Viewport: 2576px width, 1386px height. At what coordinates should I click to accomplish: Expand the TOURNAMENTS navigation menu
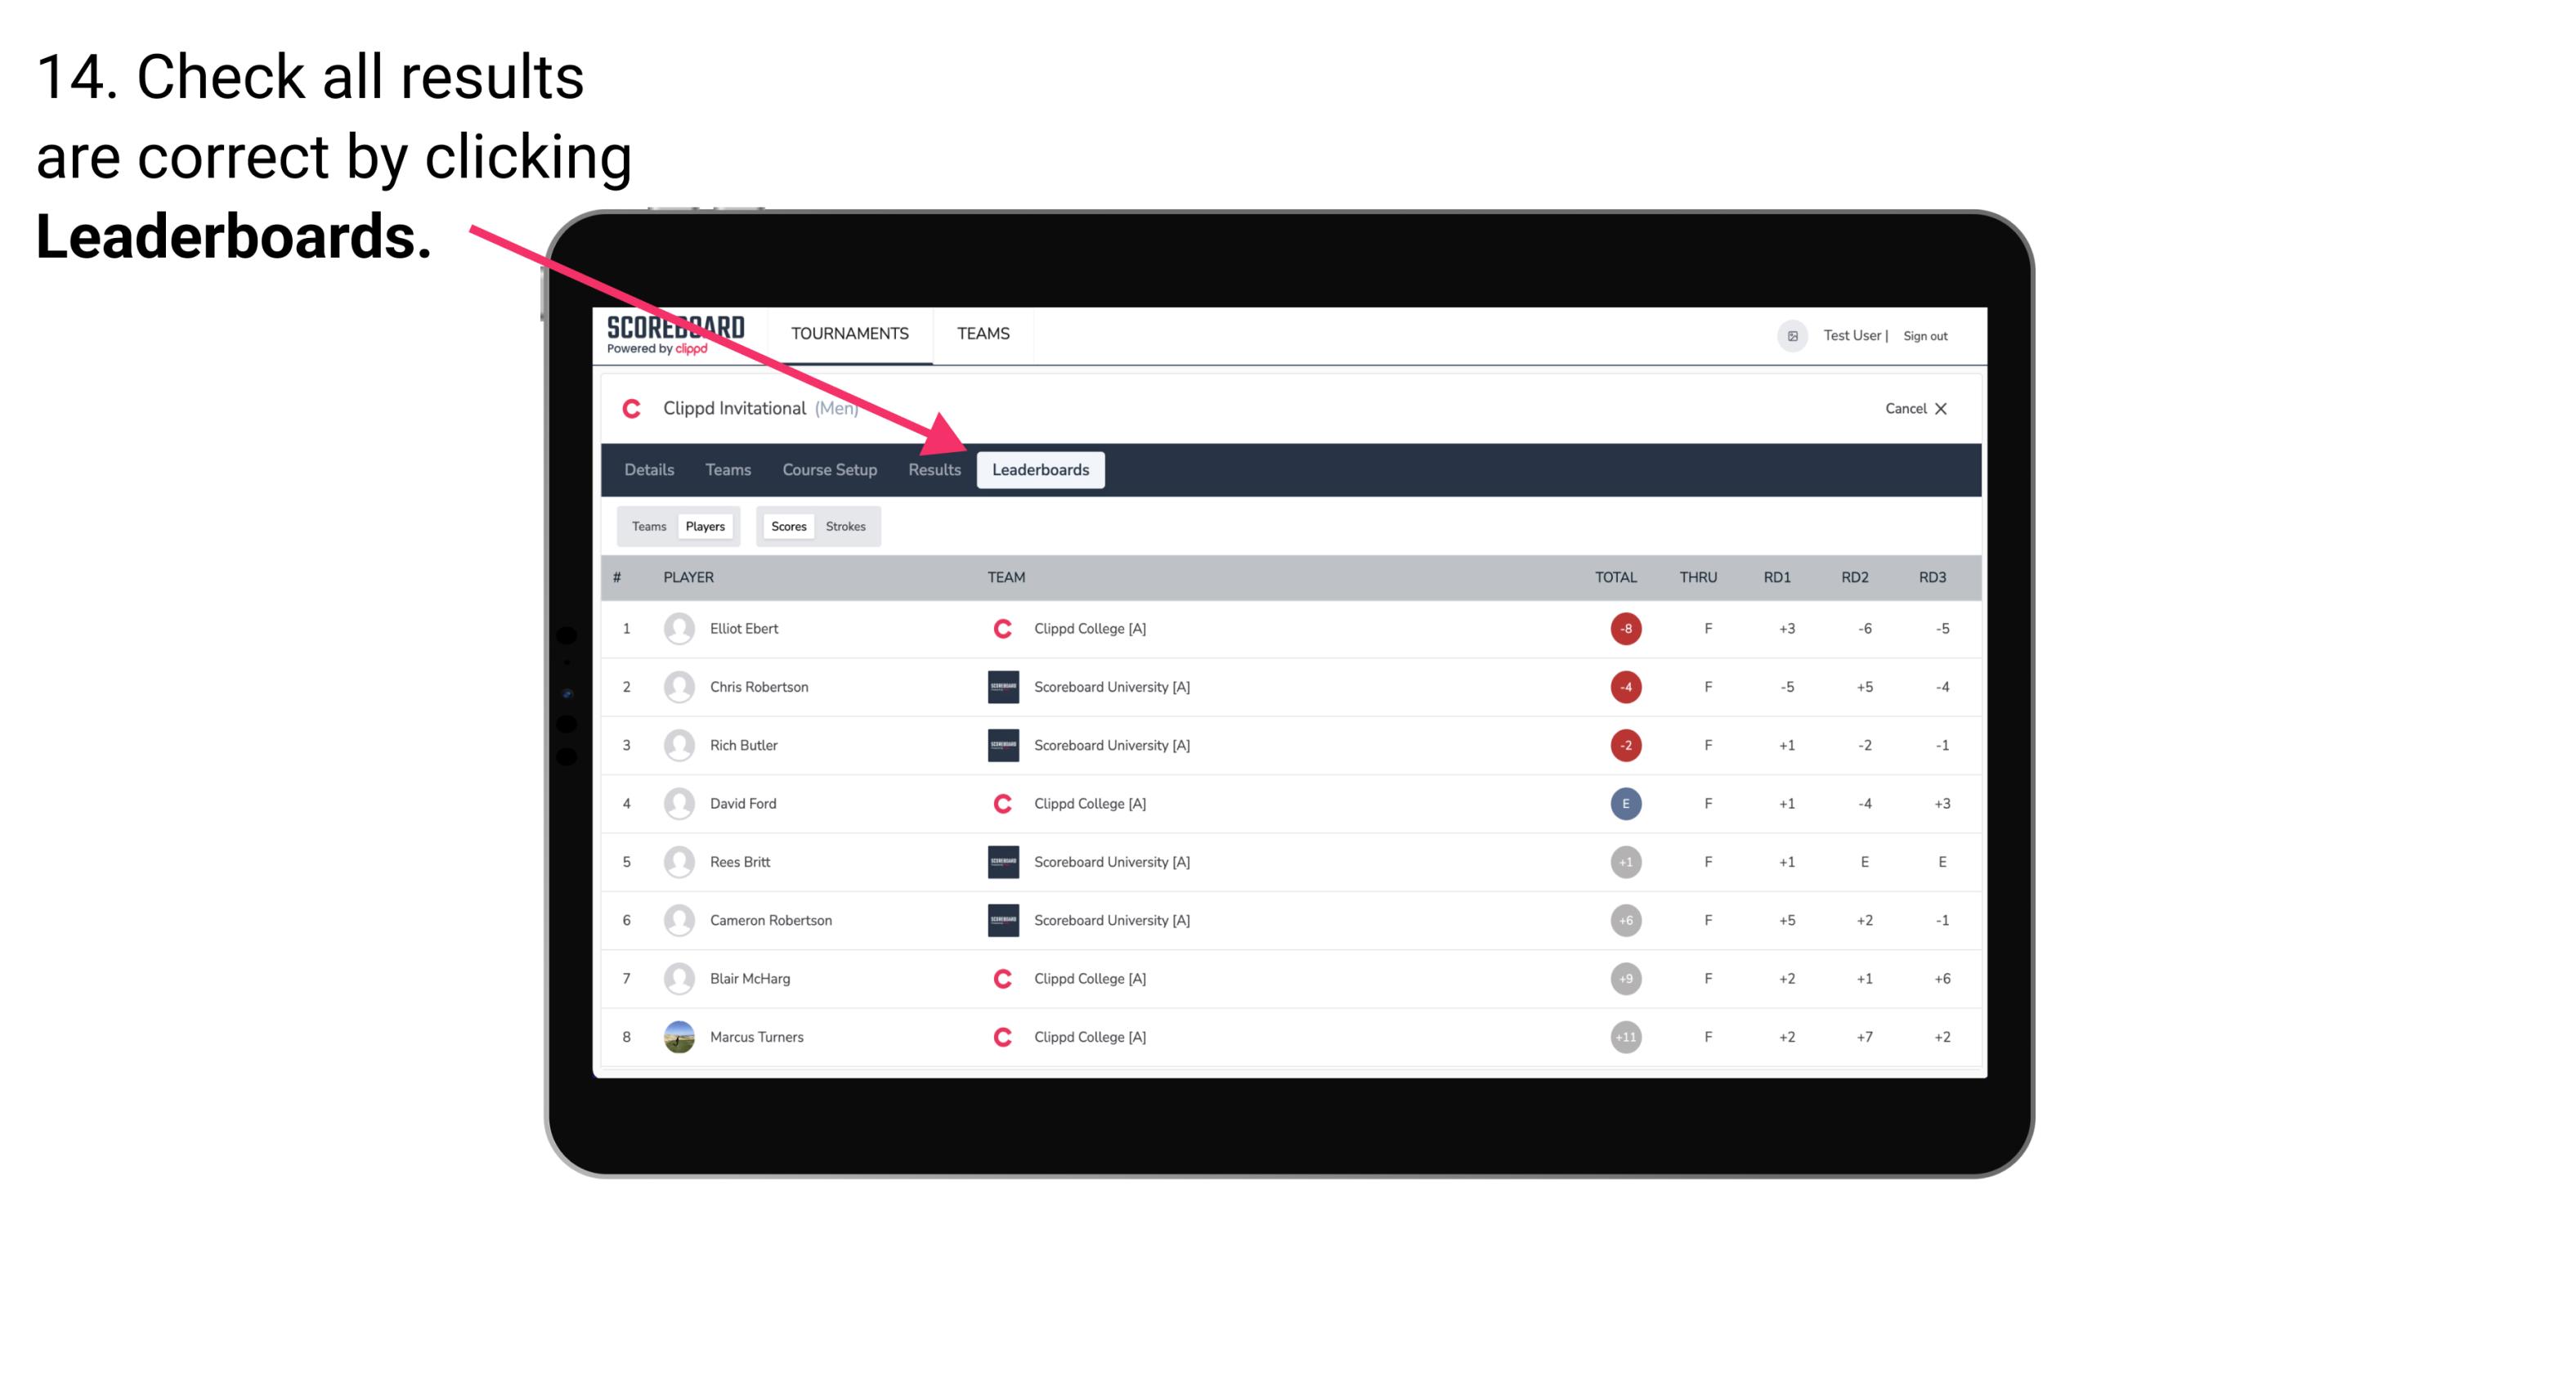849,333
